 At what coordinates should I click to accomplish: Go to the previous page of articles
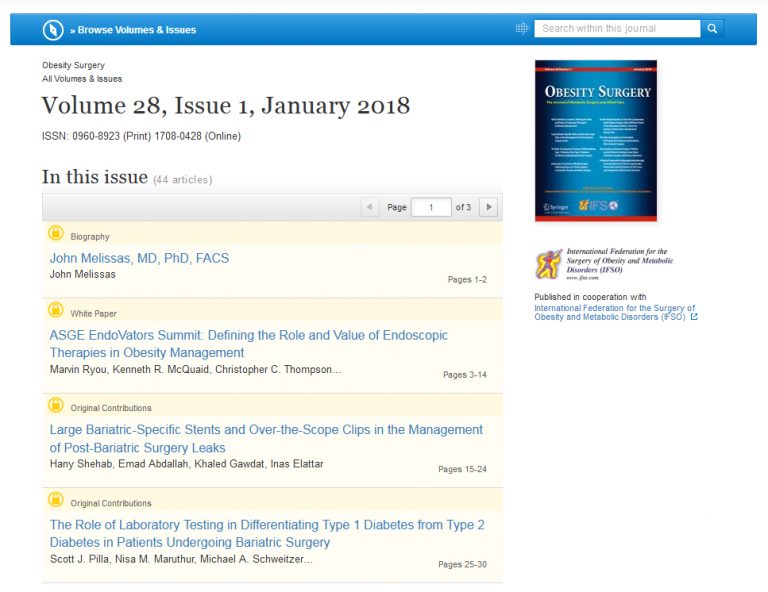pyautogui.click(x=369, y=207)
